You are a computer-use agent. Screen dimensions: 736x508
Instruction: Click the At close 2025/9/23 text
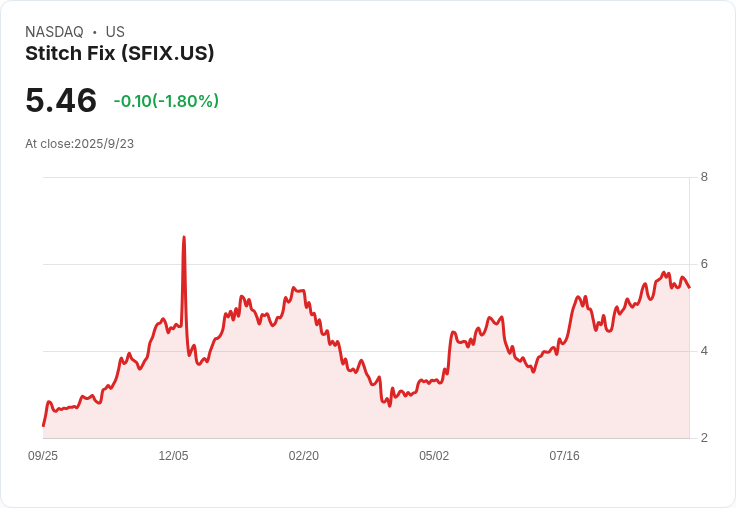[79, 144]
